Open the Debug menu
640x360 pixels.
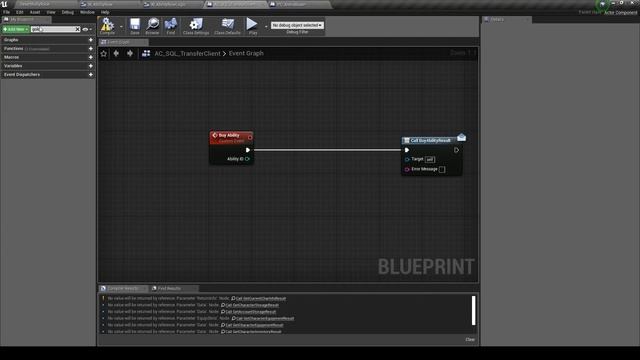[x=68, y=12]
